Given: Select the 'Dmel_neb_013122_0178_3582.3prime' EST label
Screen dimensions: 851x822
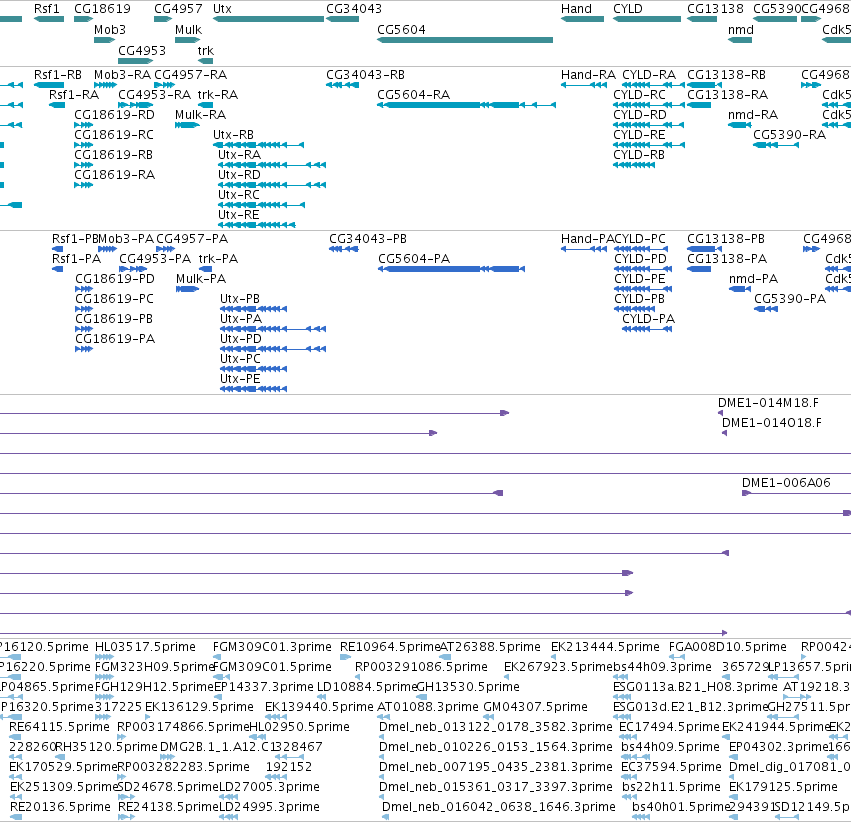Looking at the screenshot, I should pos(496,728).
